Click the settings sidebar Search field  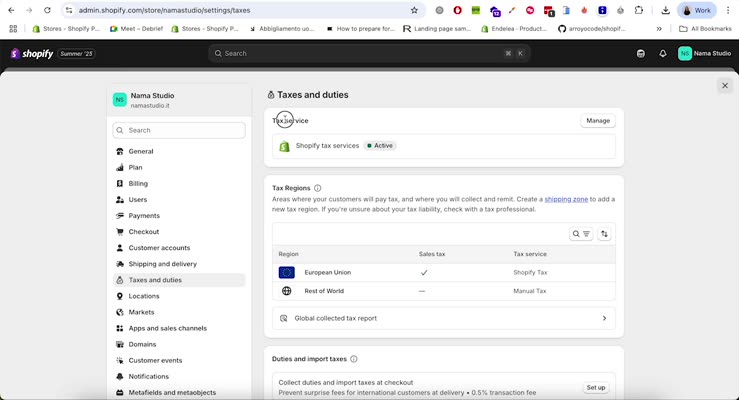pos(179,131)
